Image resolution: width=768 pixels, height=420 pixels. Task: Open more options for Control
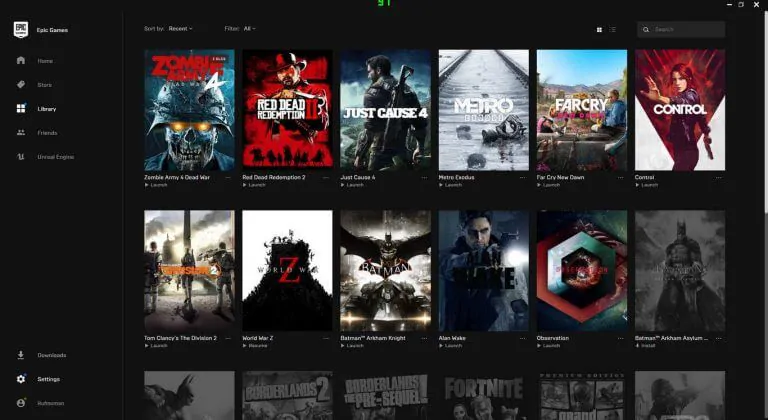[x=719, y=177]
